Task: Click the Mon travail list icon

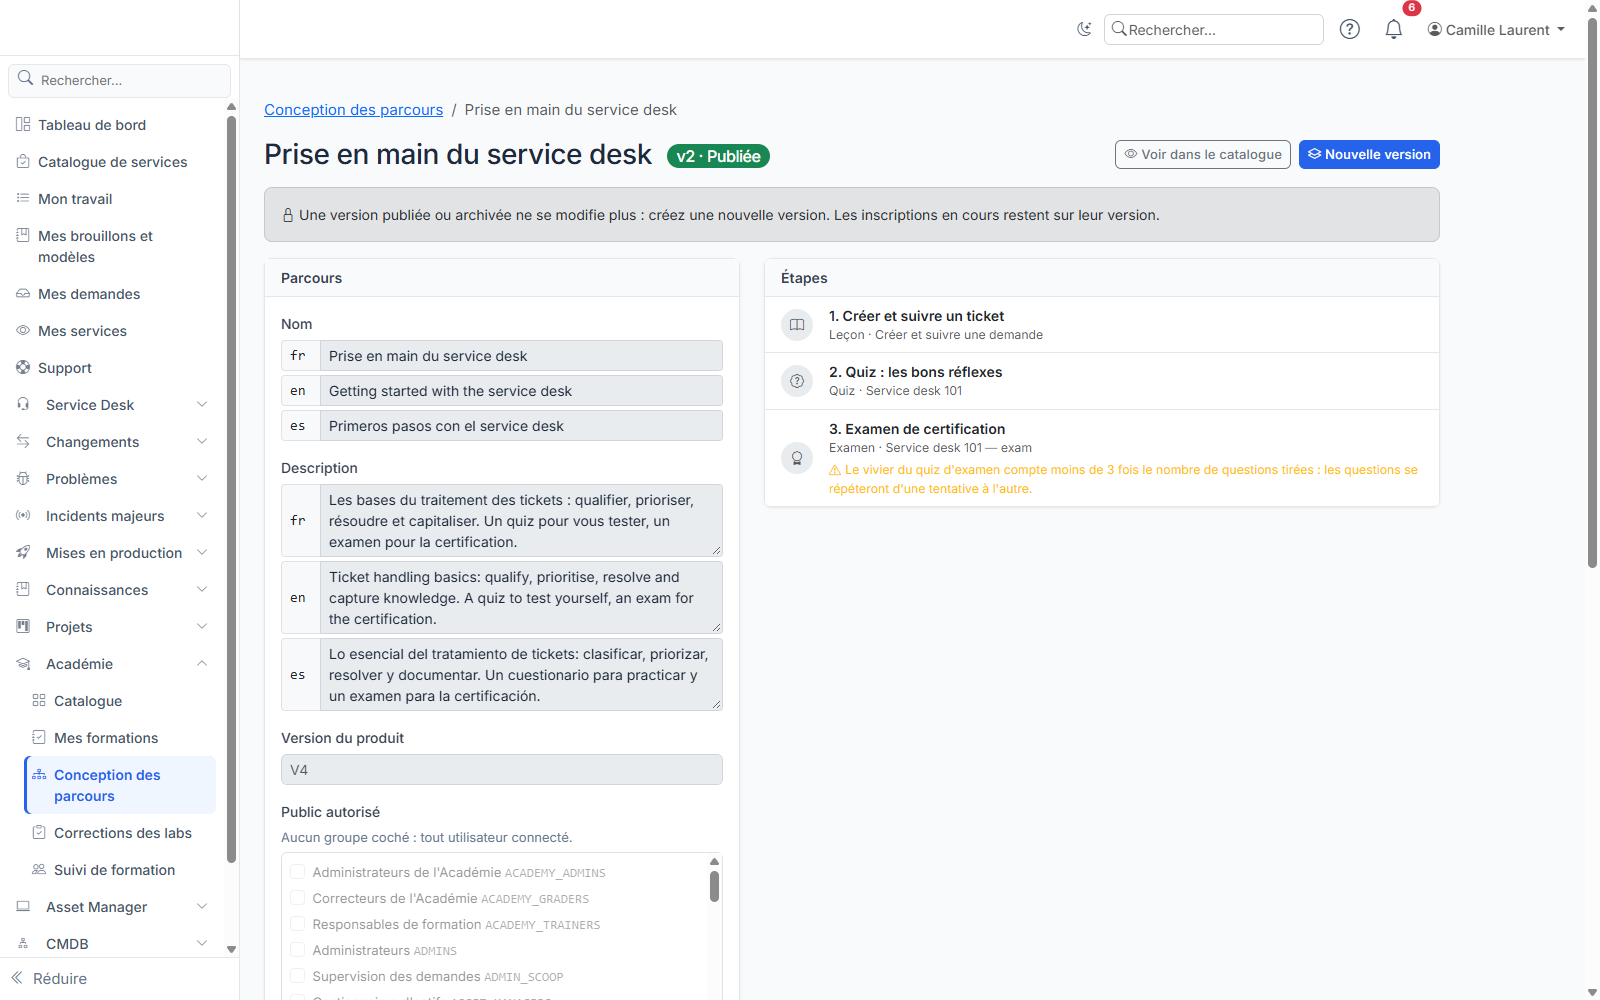Action: pyautogui.click(x=23, y=198)
